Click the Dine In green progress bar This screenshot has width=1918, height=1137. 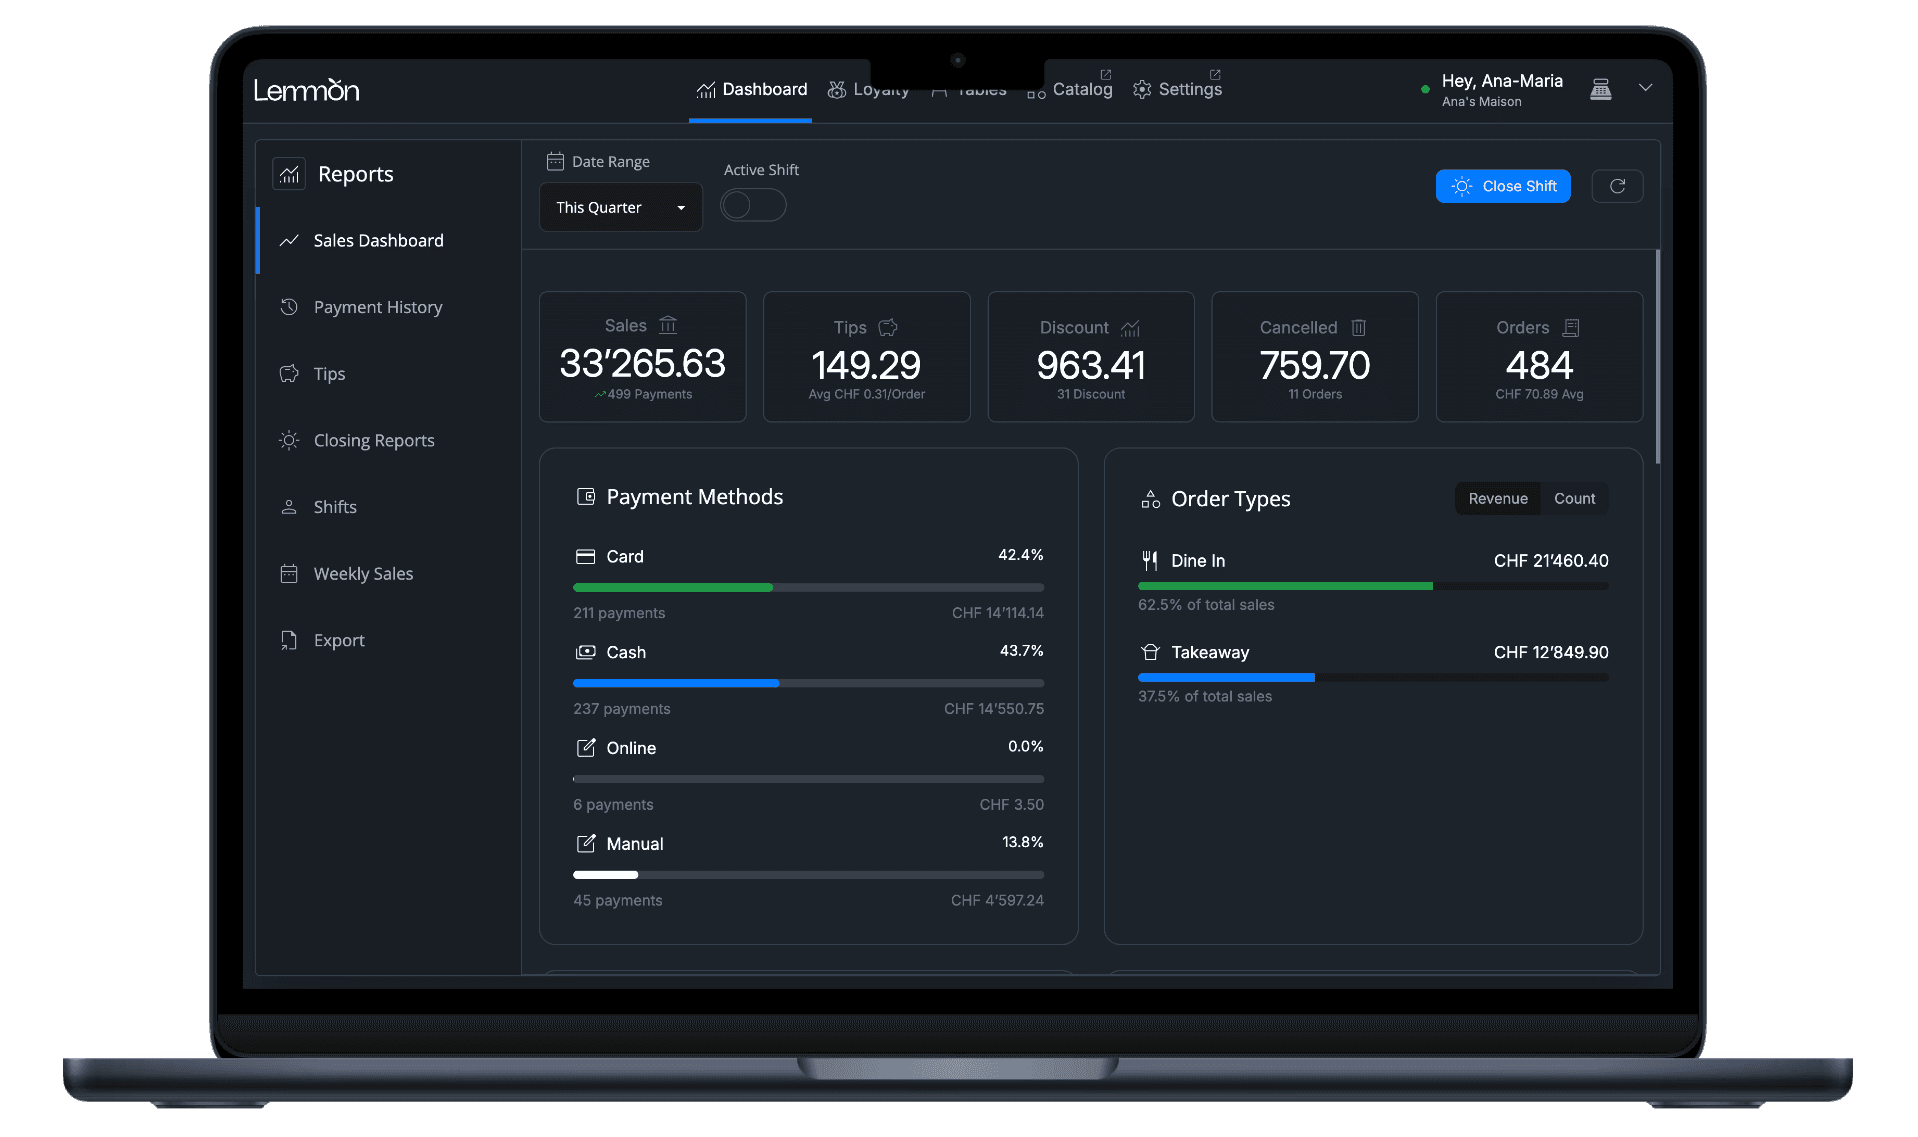coord(1285,587)
